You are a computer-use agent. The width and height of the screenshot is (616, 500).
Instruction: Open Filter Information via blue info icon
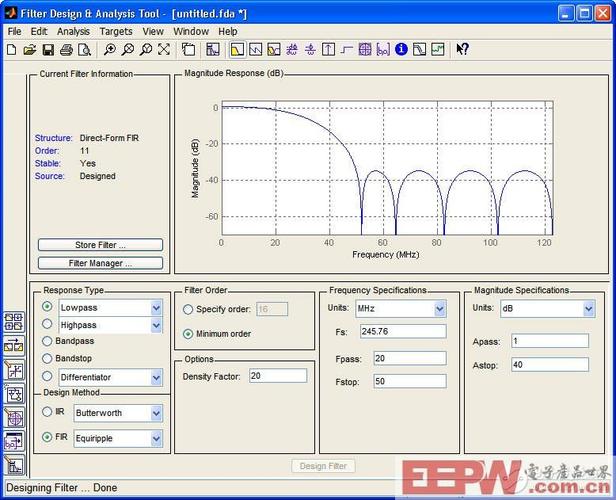(x=401, y=49)
